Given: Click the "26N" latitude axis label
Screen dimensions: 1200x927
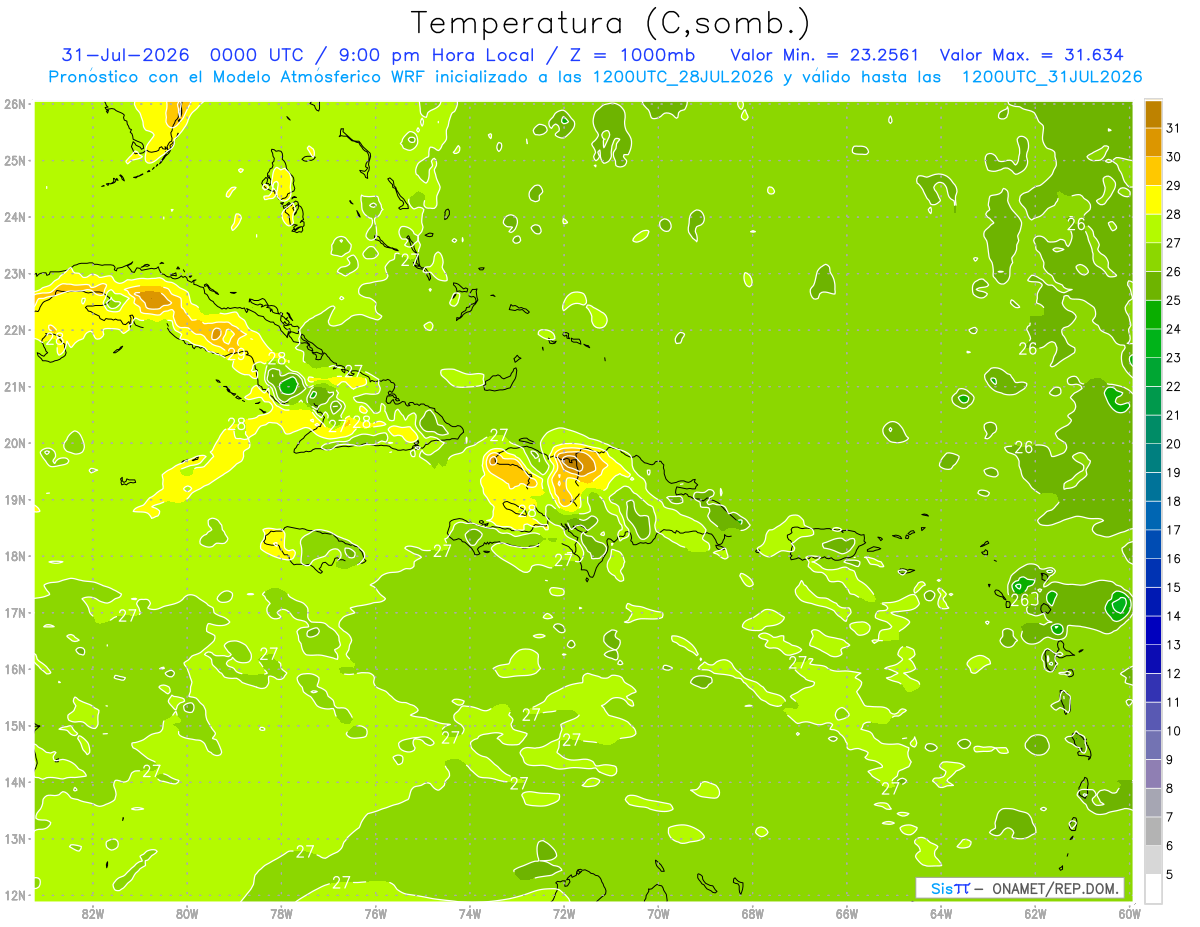Looking at the screenshot, I should [x=14, y=104].
